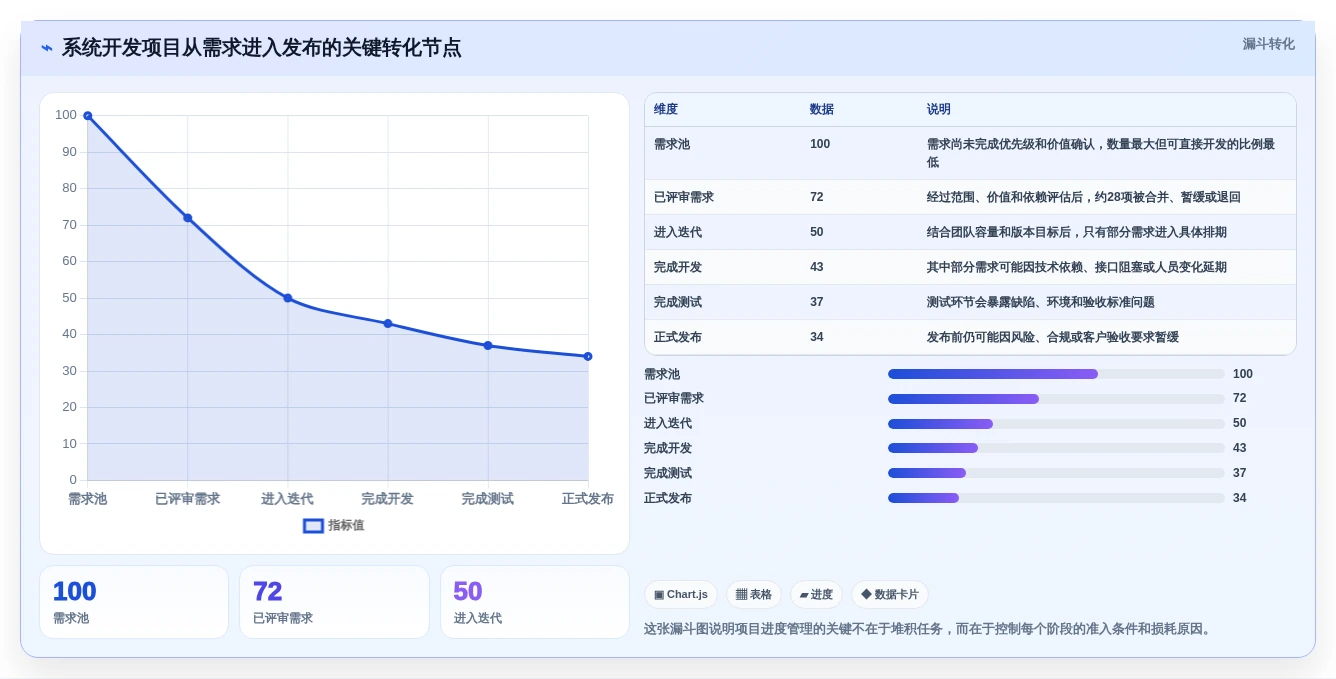The width and height of the screenshot is (1336, 679).
Task: Click the table value 37
Action: 817,302
